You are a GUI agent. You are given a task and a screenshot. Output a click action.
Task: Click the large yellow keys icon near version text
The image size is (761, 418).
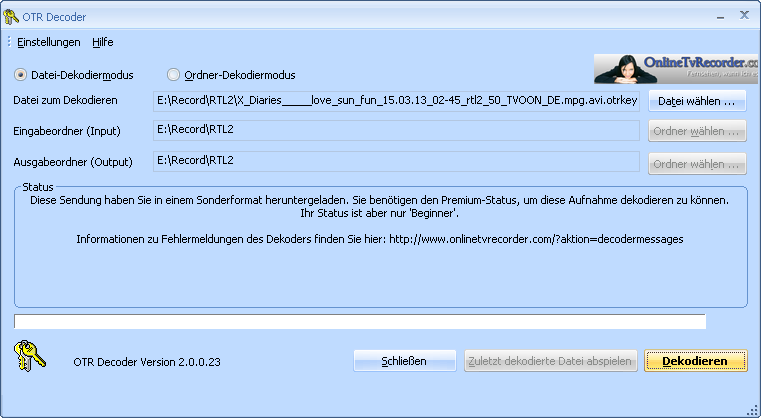(x=30, y=356)
